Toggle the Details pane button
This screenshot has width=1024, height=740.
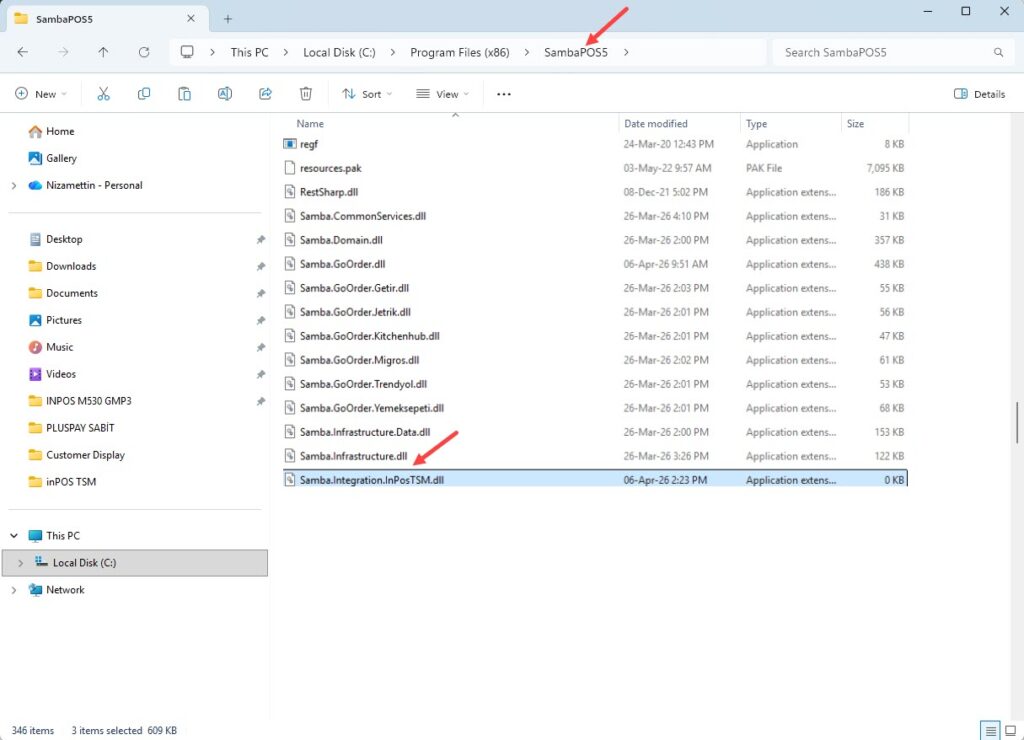[979, 94]
